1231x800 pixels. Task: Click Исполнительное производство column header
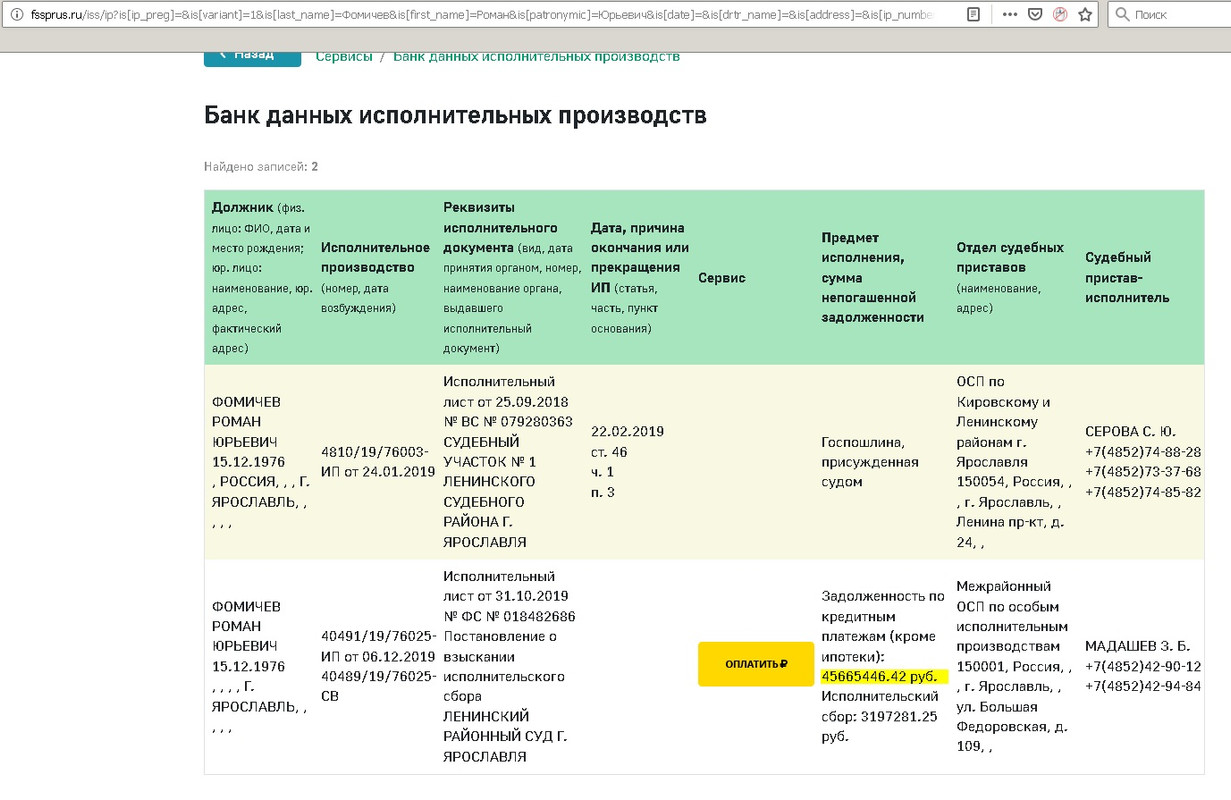(x=375, y=277)
